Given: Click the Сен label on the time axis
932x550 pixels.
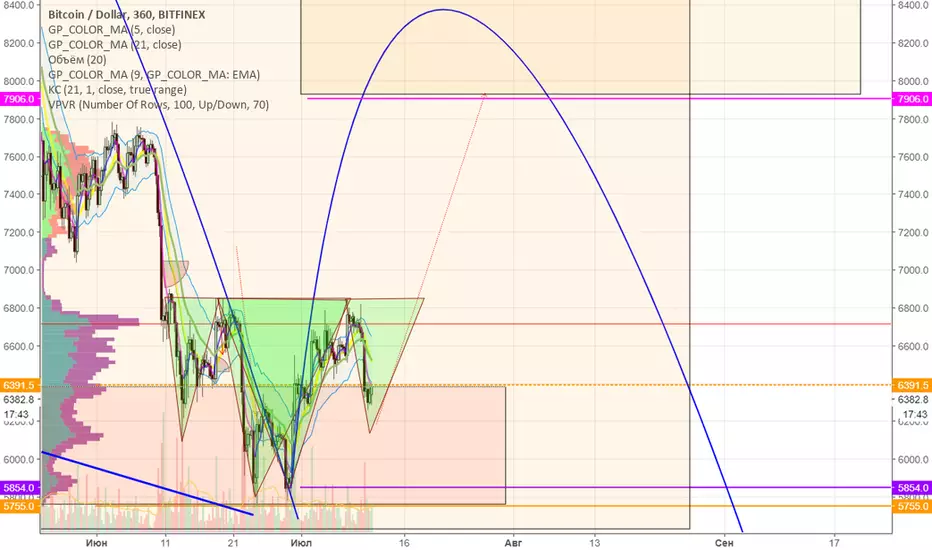Looking at the screenshot, I should pyautogui.click(x=724, y=543).
